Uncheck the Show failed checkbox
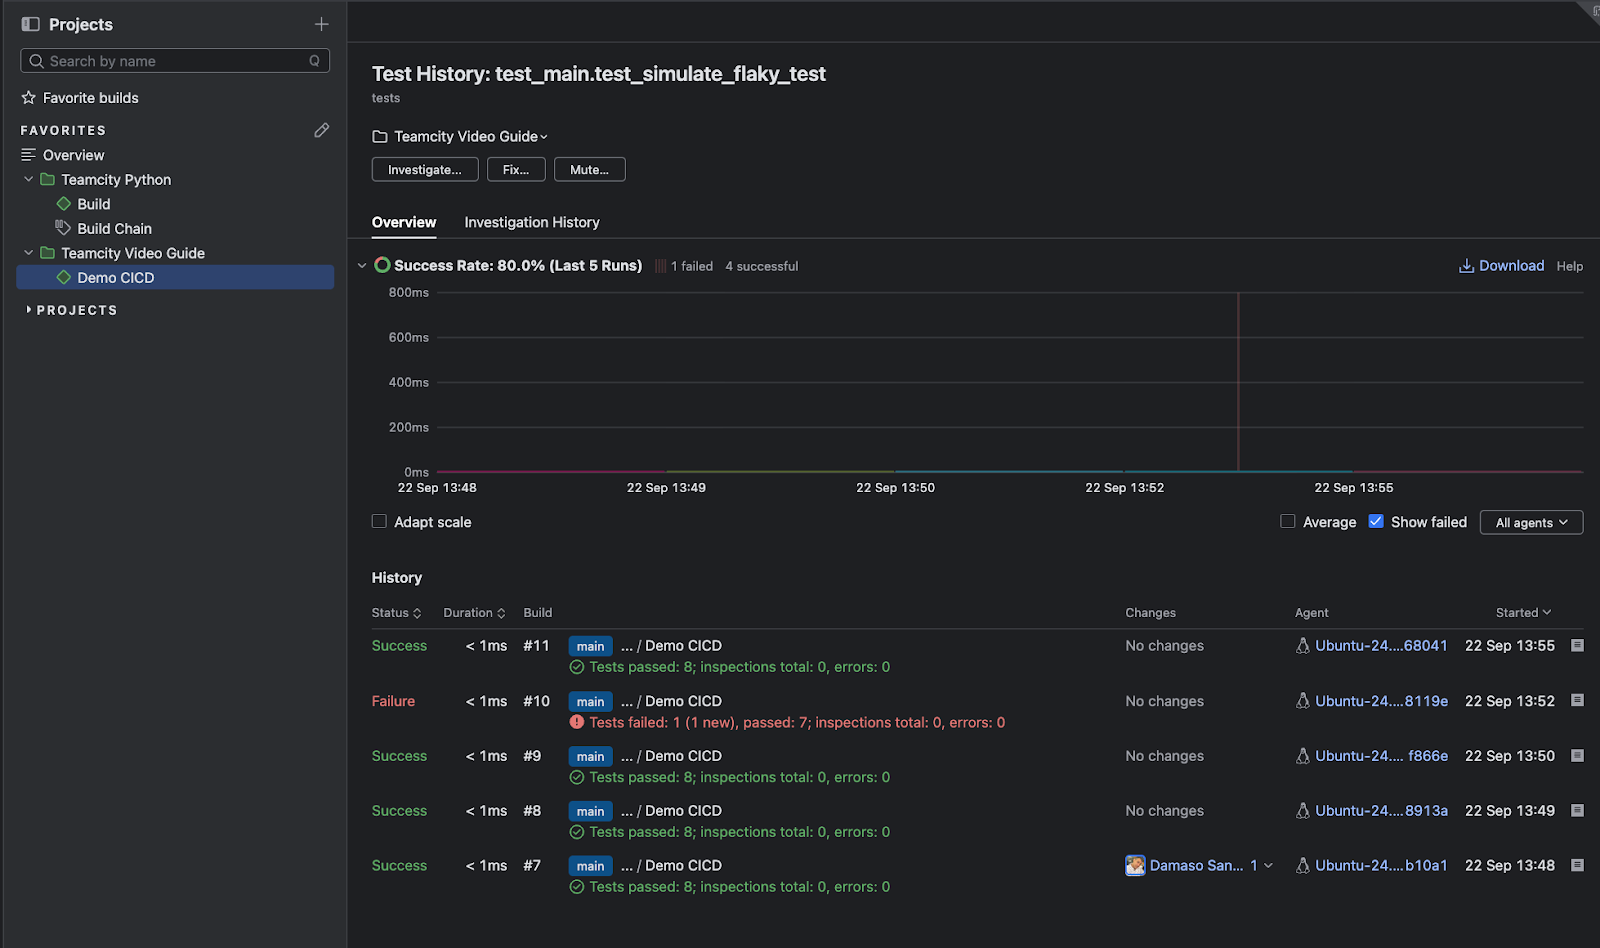 [x=1376, y=522]
